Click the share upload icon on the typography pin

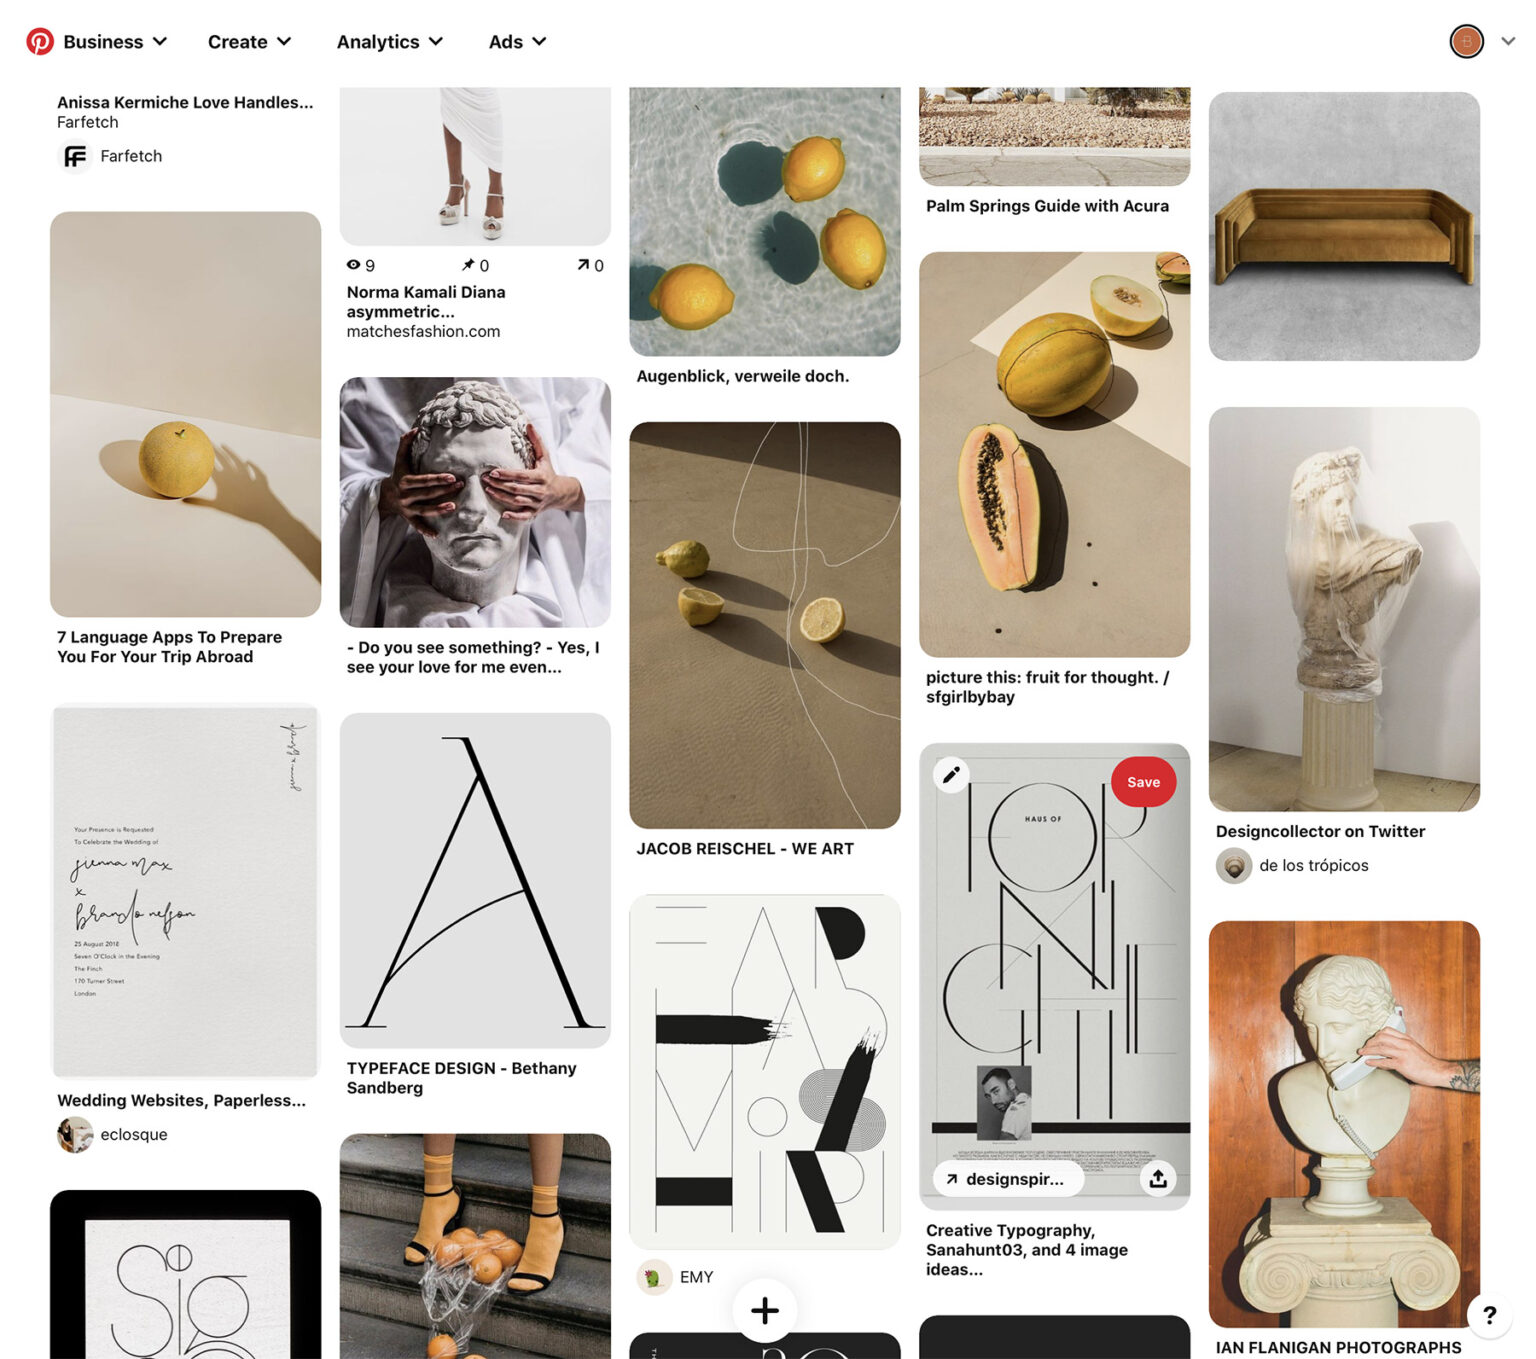1158,1179
